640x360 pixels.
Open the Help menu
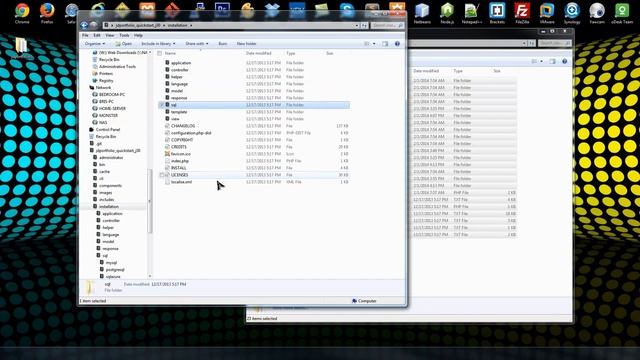pos(138,36)
